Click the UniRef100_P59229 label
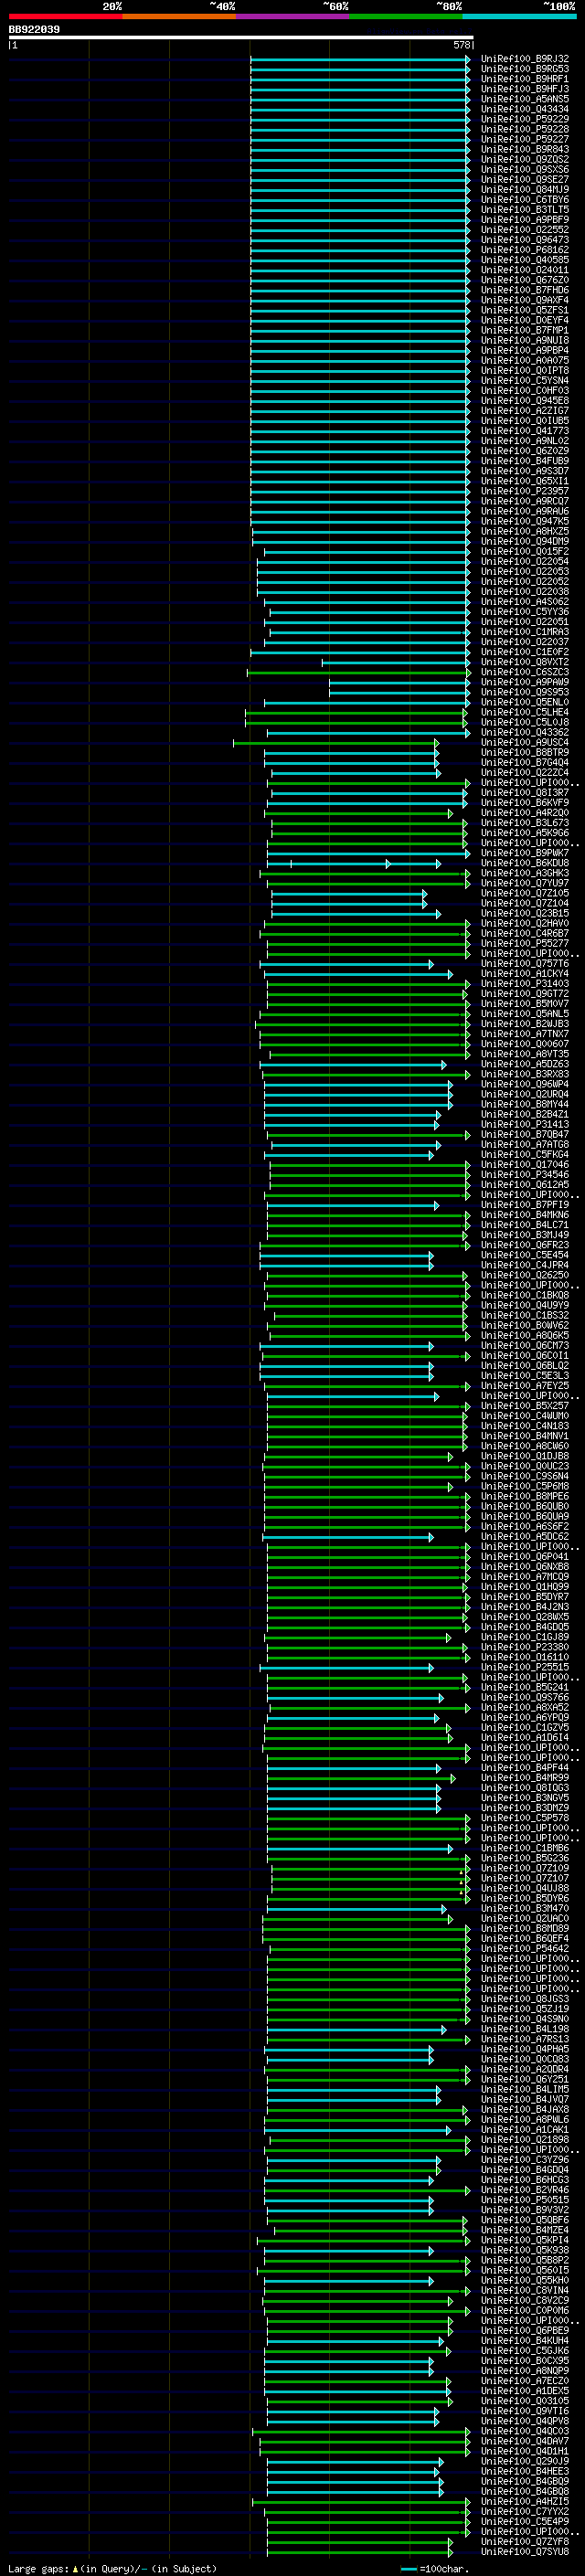 (525, 119)
